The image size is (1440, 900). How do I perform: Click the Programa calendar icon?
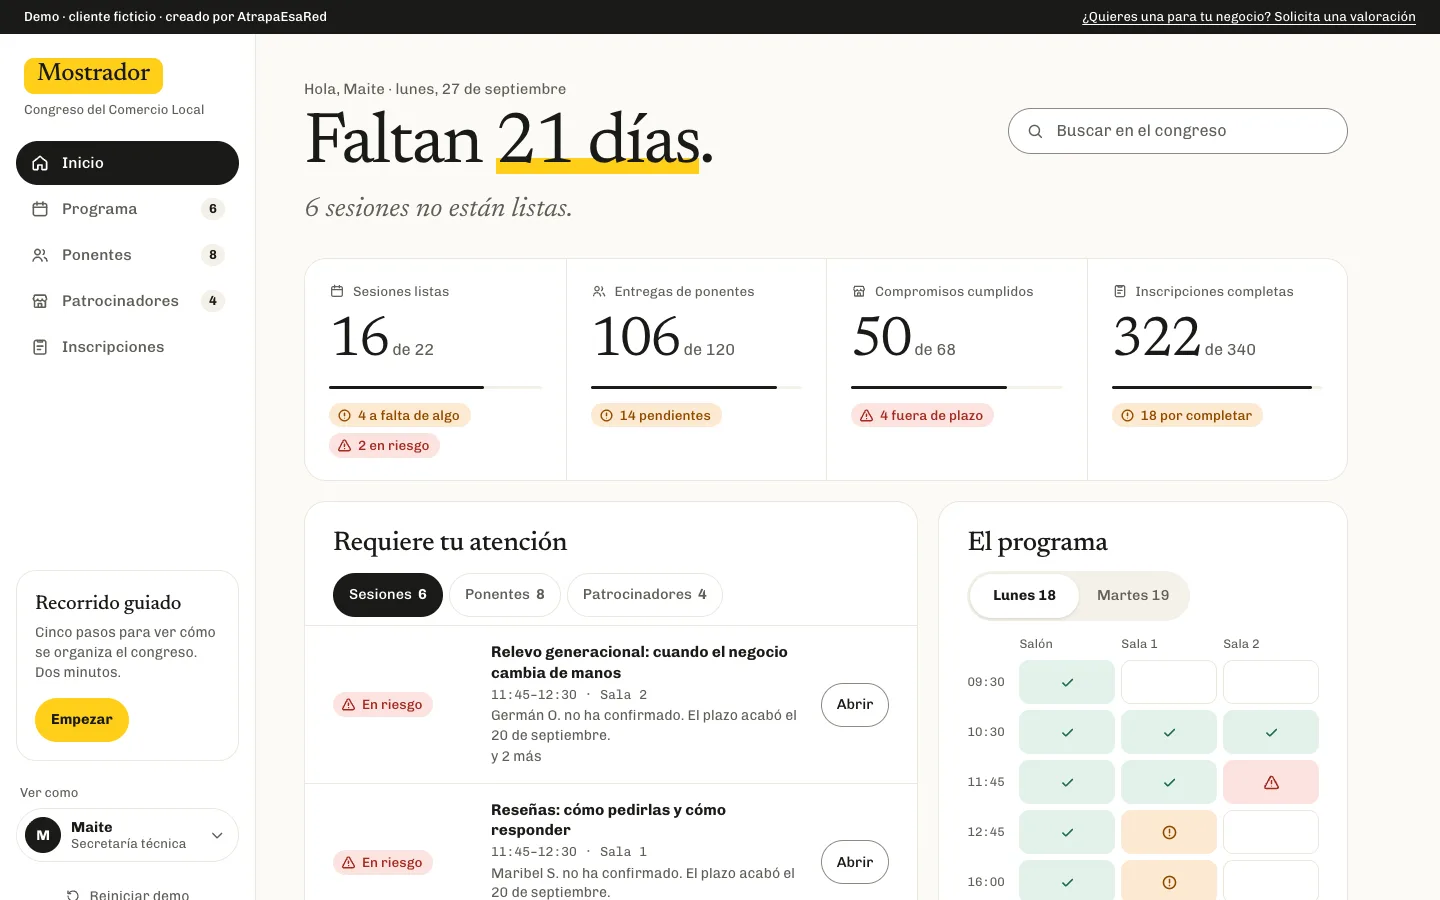40,209
